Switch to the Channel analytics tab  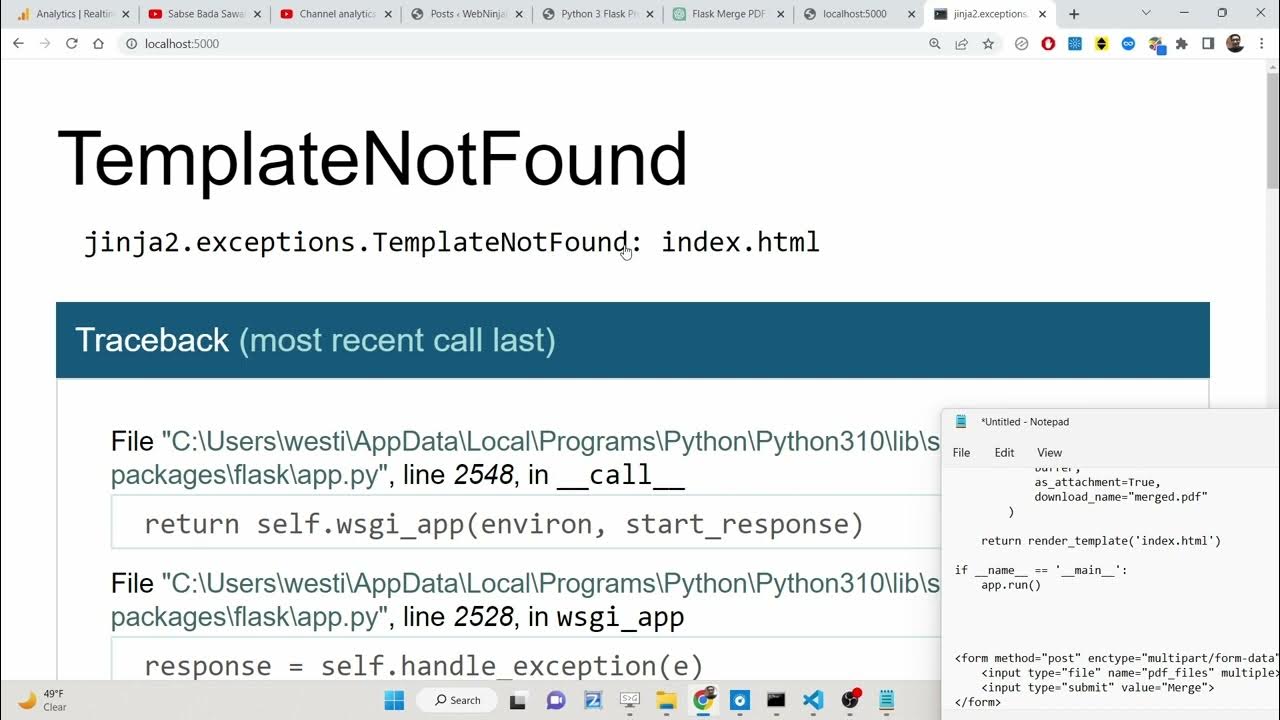tap(335, 14)
